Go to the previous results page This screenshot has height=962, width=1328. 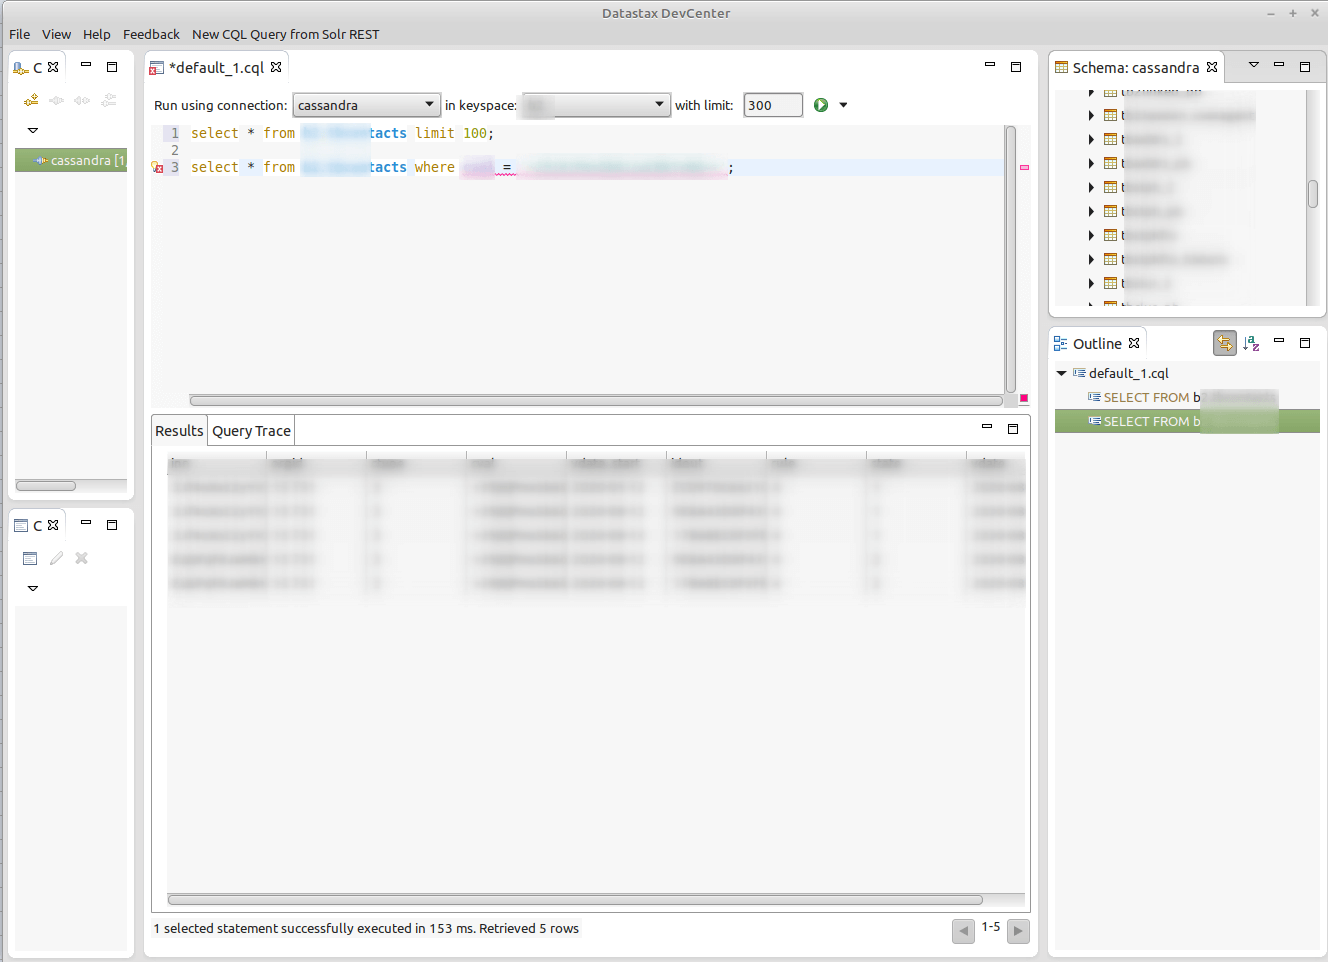pyautogui.click(x=963, y=931)
